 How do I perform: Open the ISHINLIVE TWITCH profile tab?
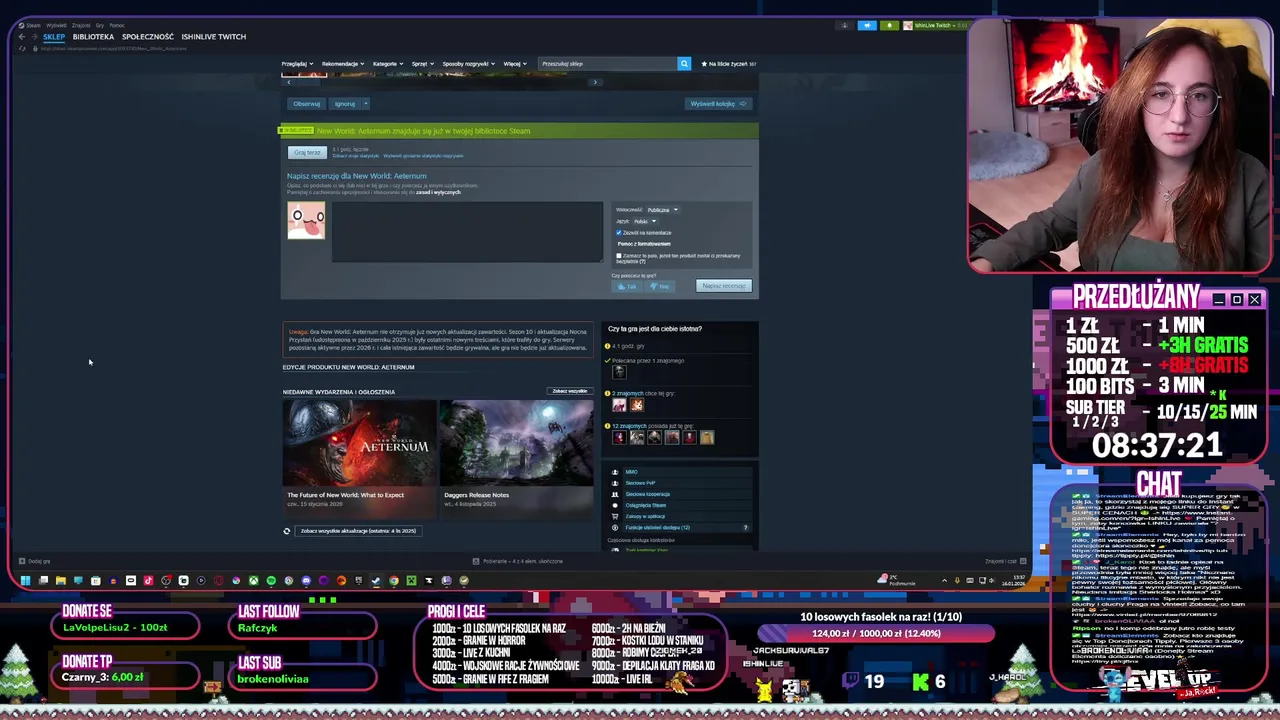pyautogui.click(x=214, y=37)
